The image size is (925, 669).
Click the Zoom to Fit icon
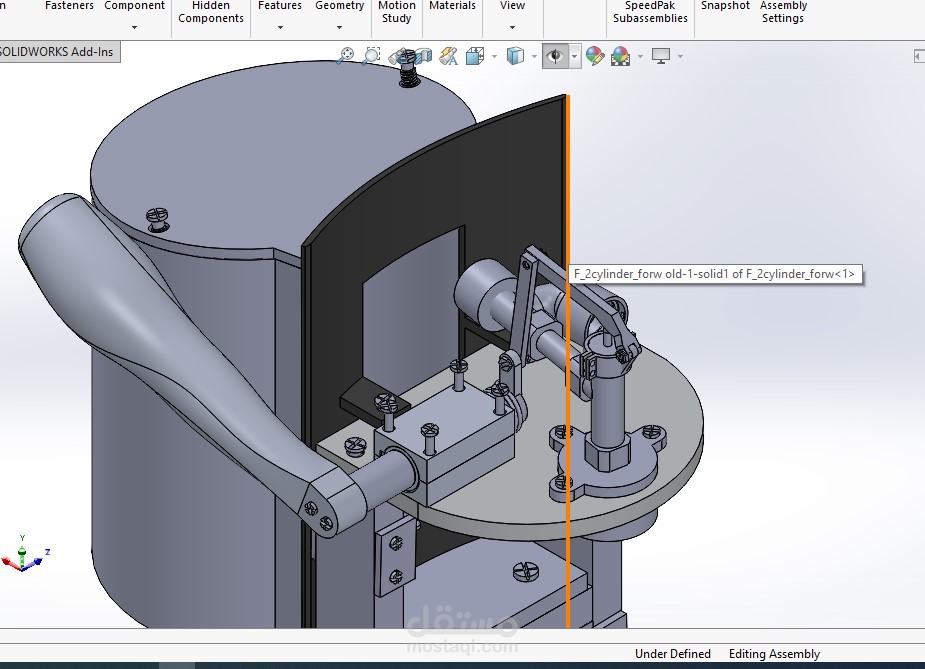pos(345,56)
